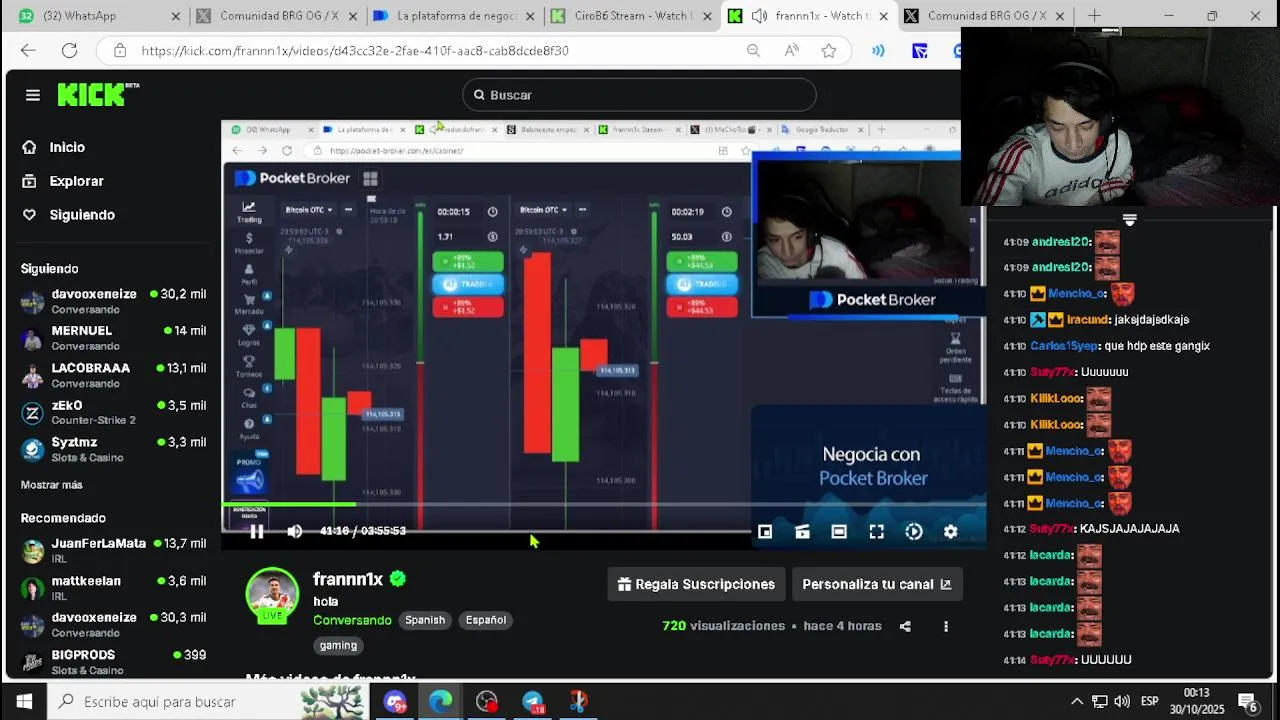This screenshot has width=1280, height=720.
Task: Seek on the video progress bar
Action: (604, 505)
